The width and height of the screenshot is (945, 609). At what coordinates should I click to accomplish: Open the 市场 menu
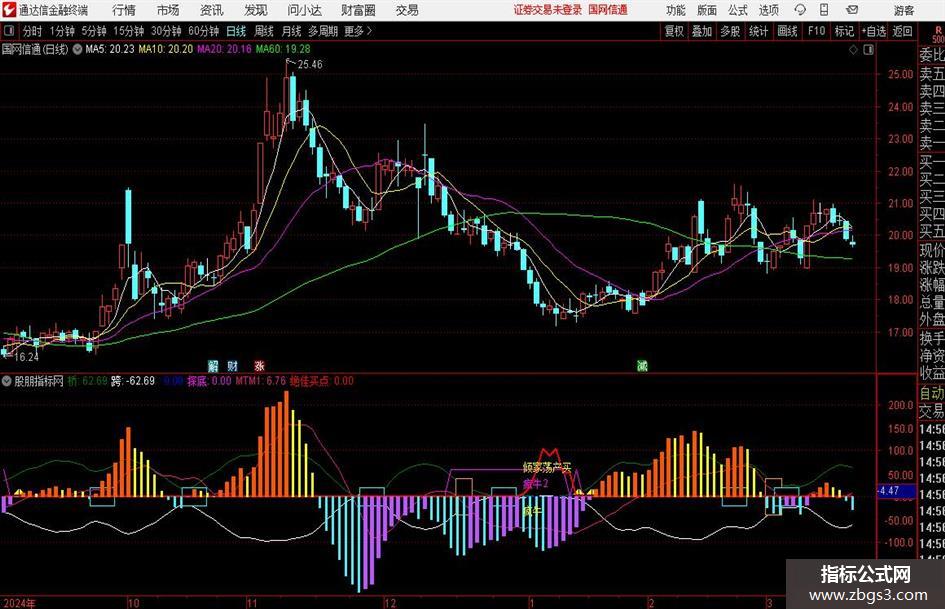pyautogui.click(x=168, y=10)
